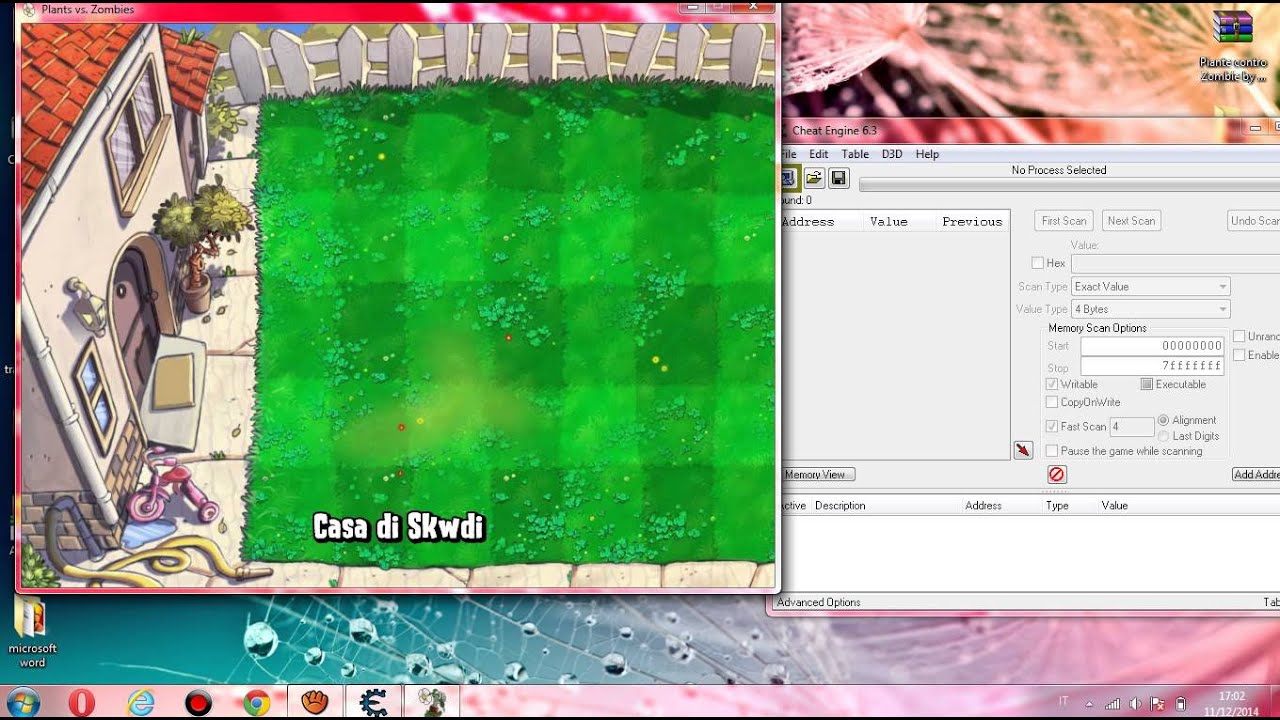Click the save floppy disk icon

pyautogui.click(x=839, y=178)
